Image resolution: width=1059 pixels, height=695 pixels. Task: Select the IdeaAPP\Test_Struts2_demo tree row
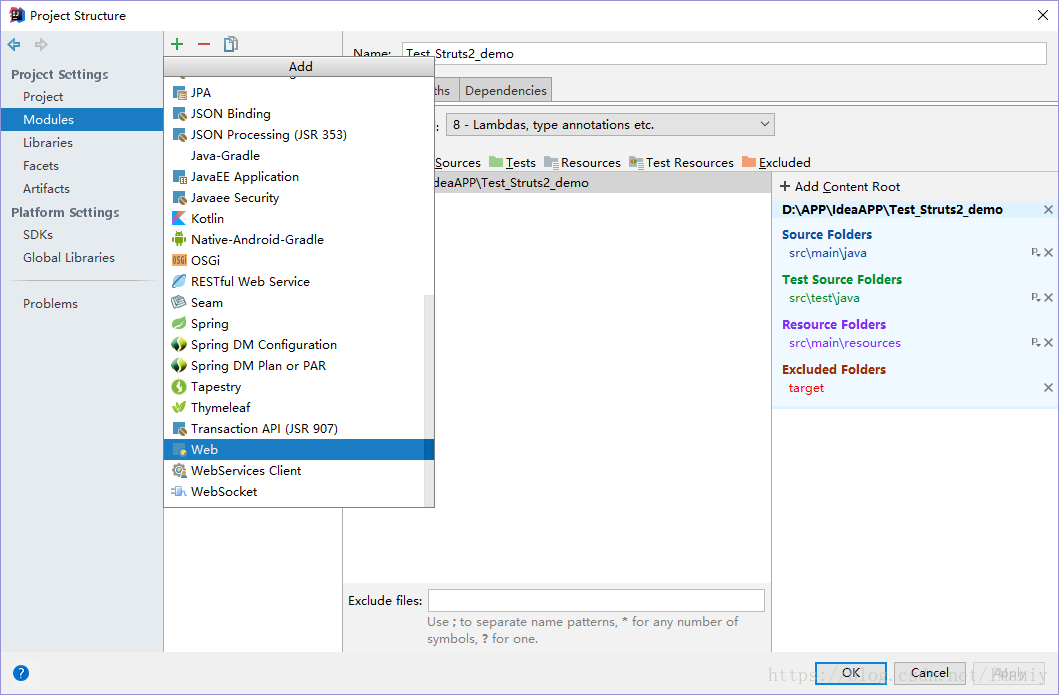tap(601, 182)
